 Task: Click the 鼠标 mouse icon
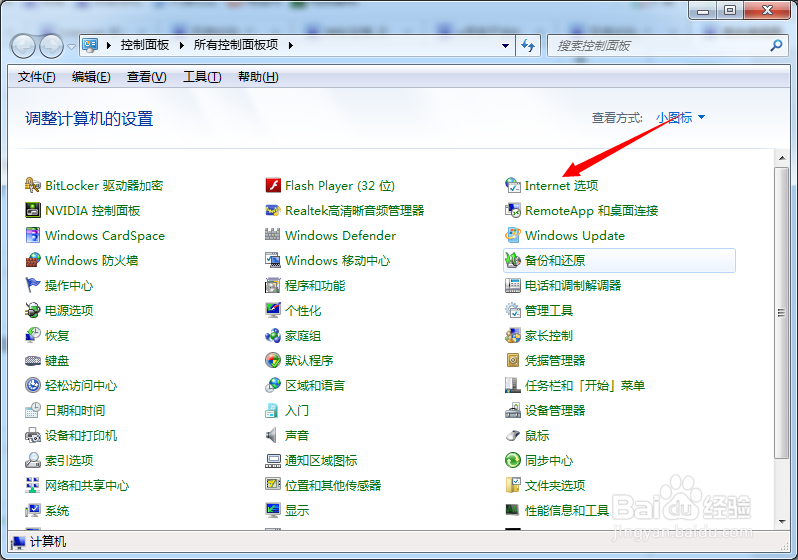coord(512,435)
